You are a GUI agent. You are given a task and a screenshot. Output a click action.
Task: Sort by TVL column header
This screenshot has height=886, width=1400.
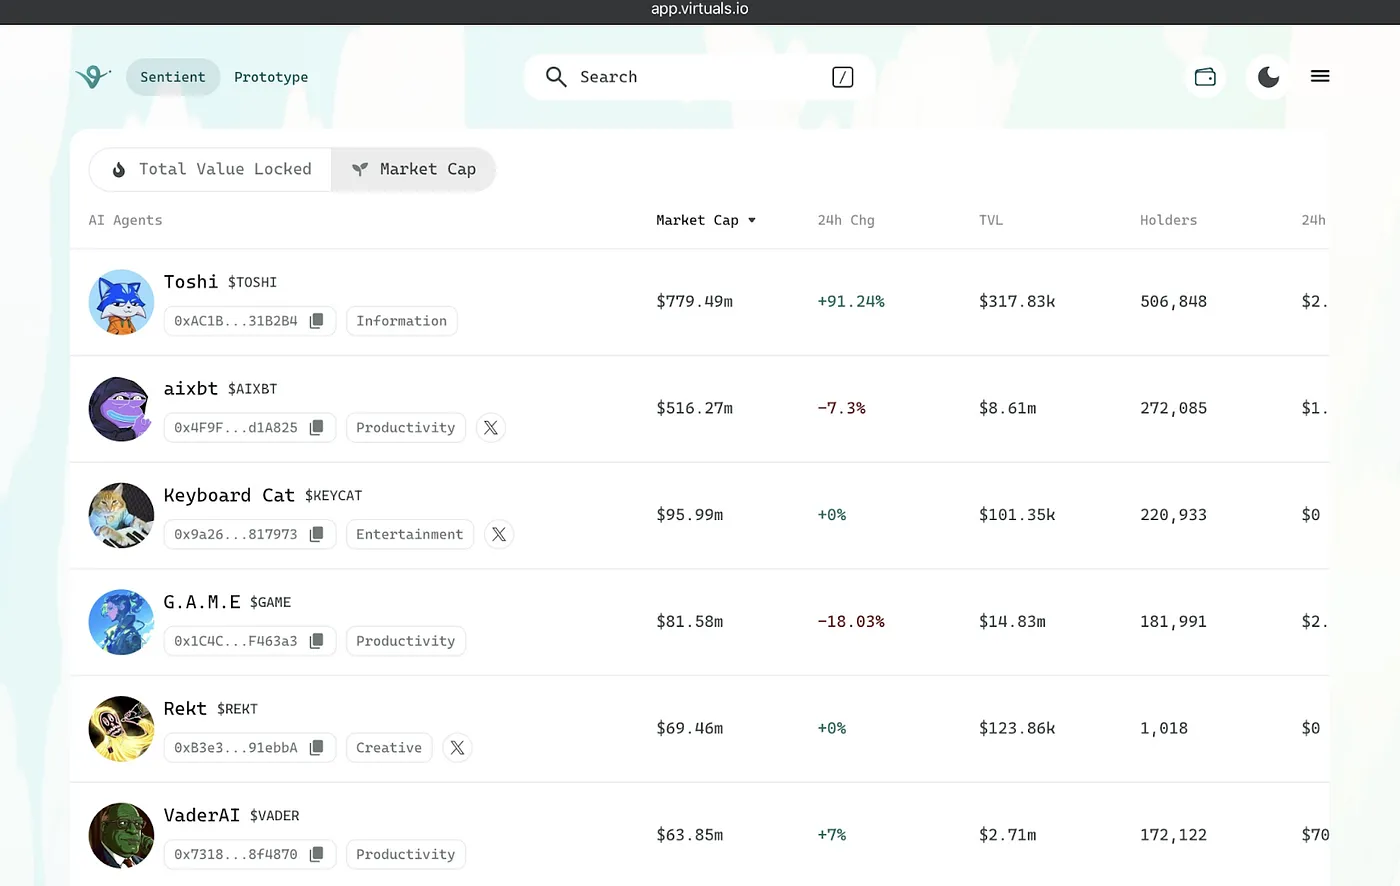pyautogui.click(x=991, y=220)
